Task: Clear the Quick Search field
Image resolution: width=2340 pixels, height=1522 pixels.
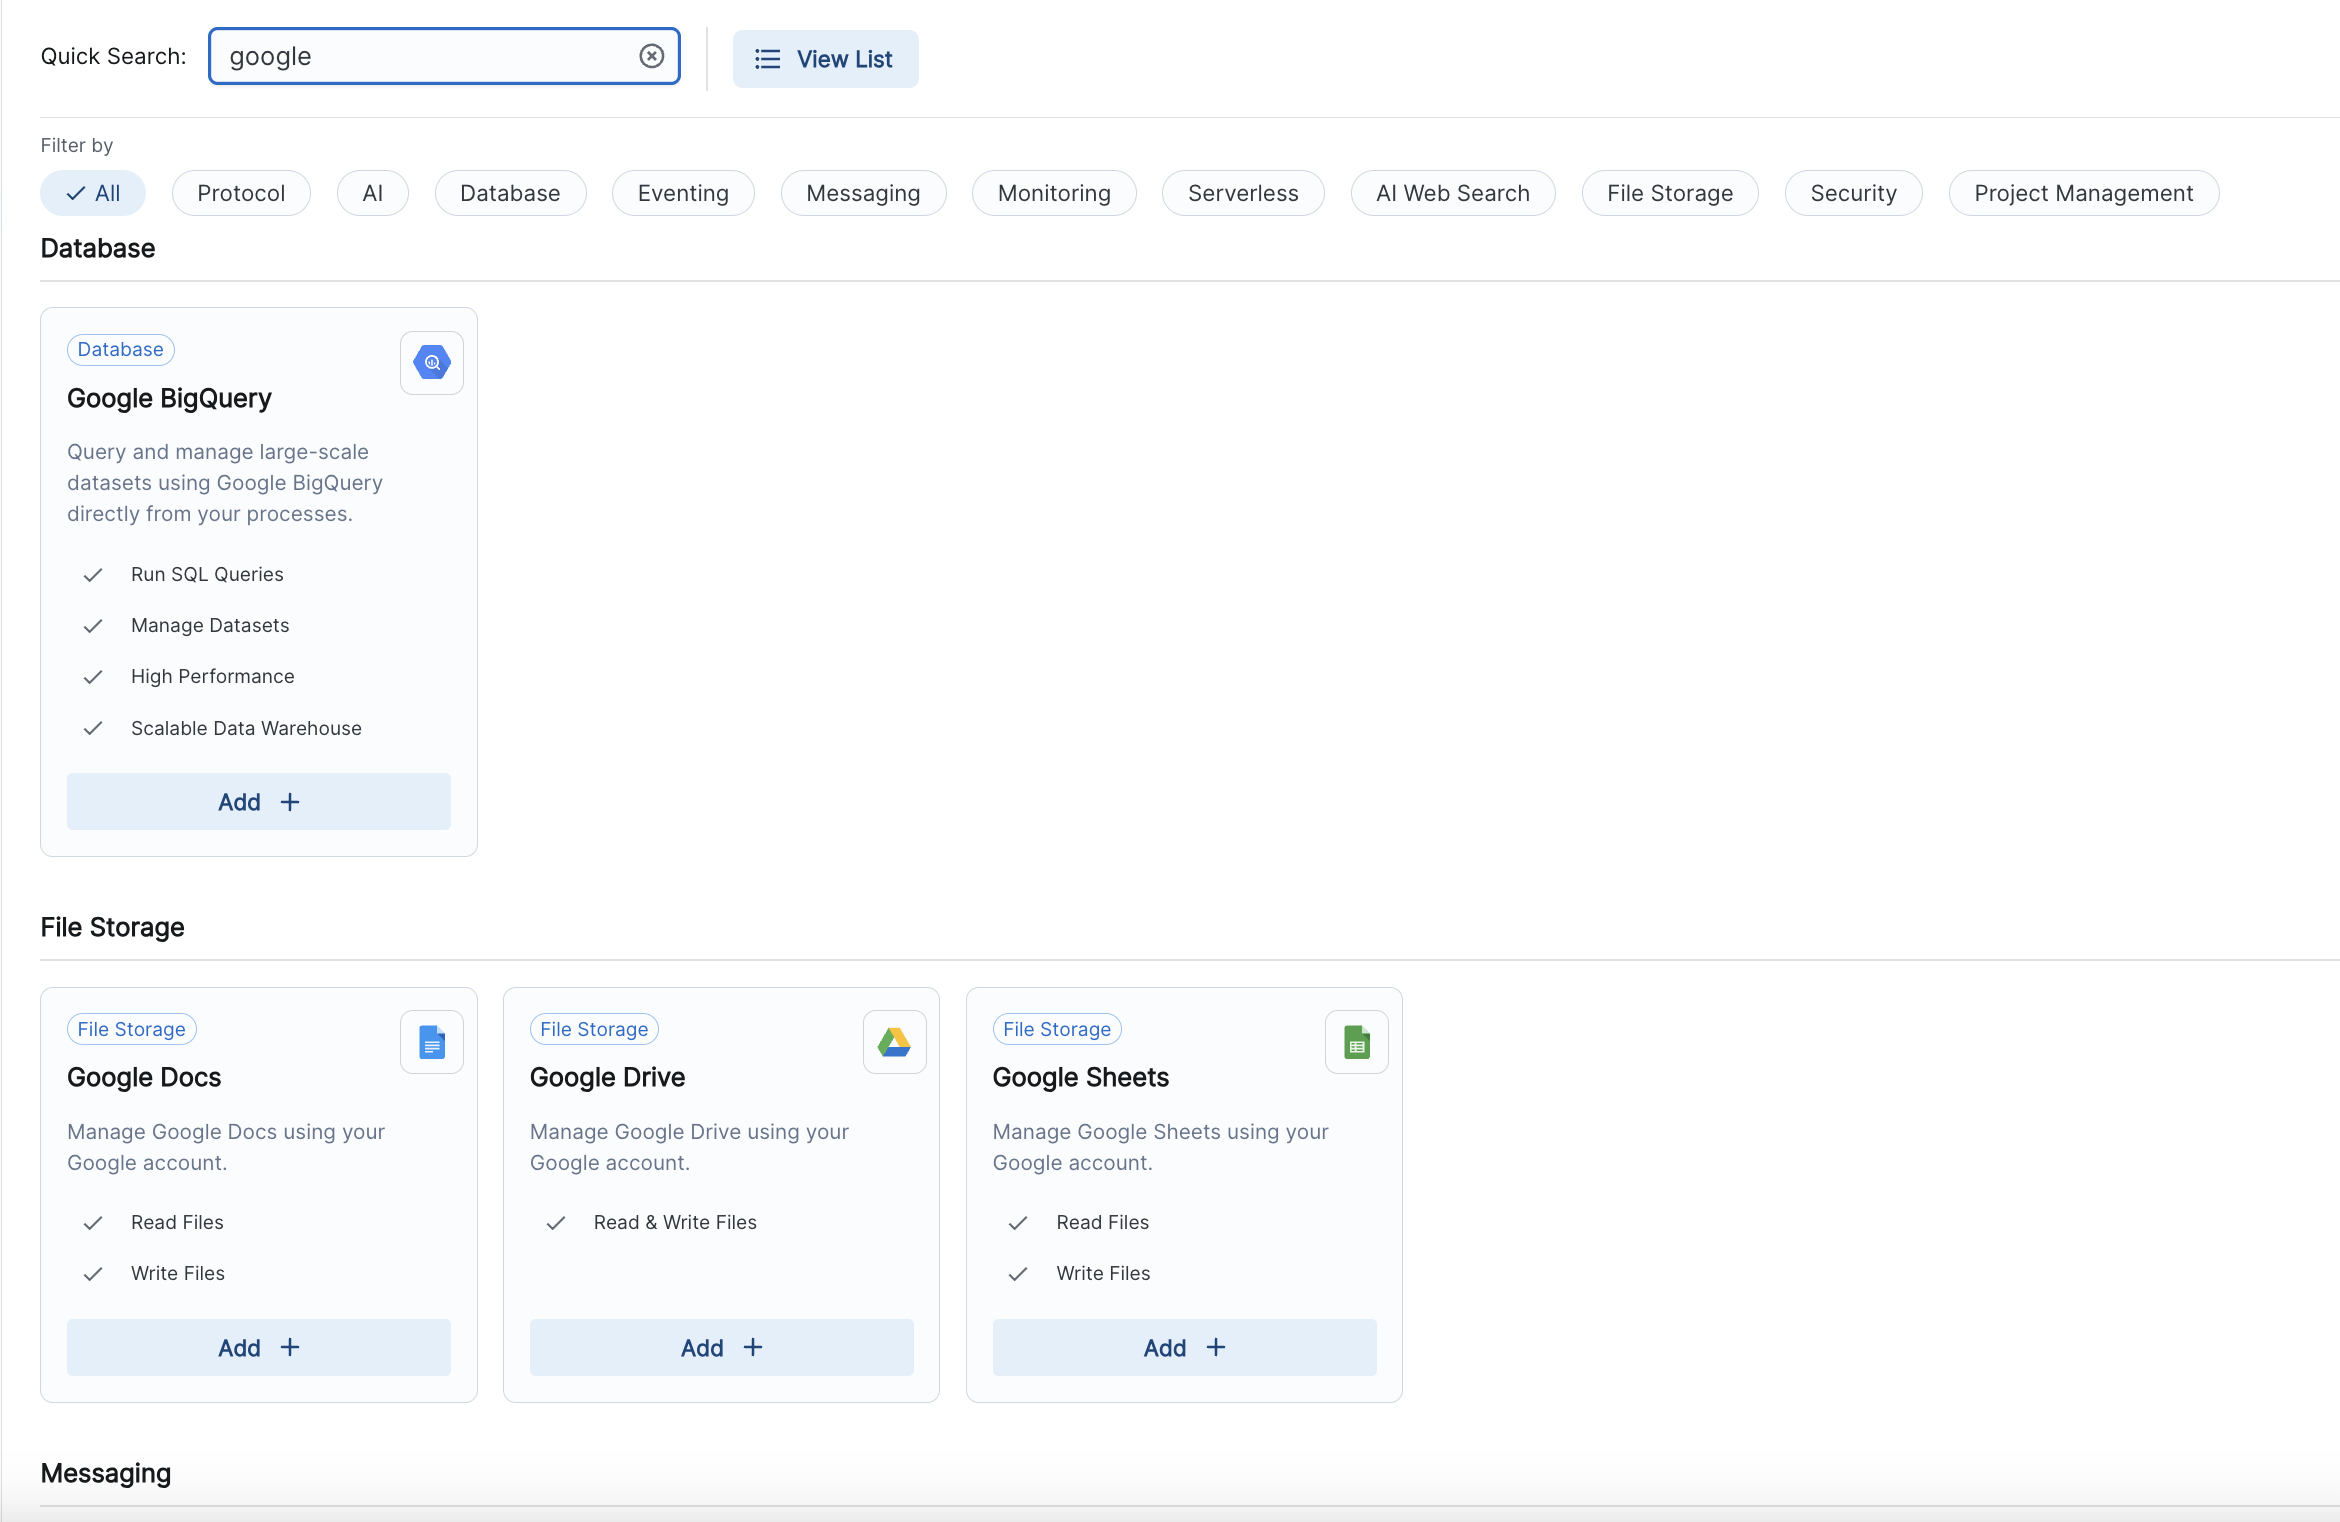Action: [x=651, y=56]
